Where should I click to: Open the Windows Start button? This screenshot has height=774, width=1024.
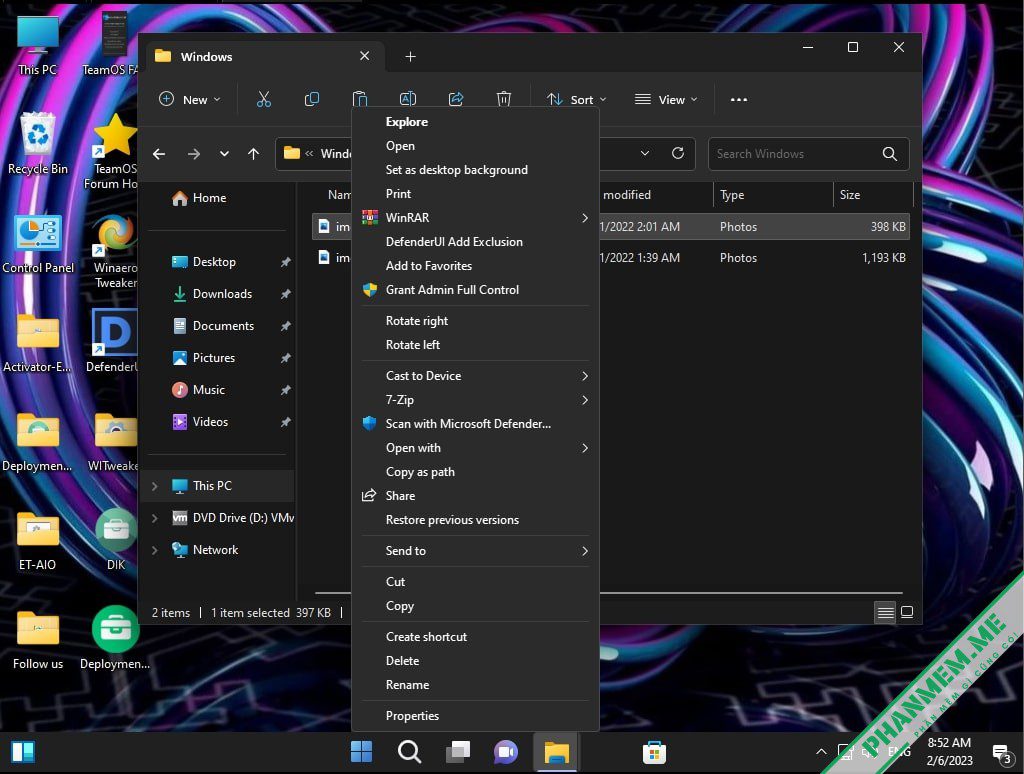(361, 752)
